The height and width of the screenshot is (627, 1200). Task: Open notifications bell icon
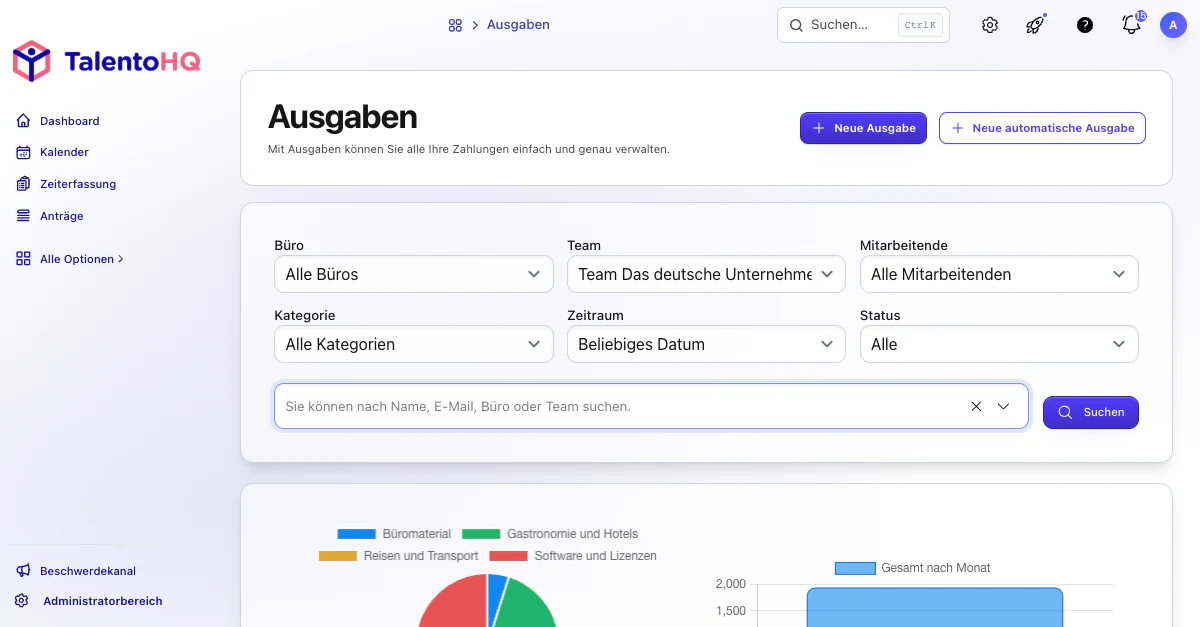(x=1132, y=24)
